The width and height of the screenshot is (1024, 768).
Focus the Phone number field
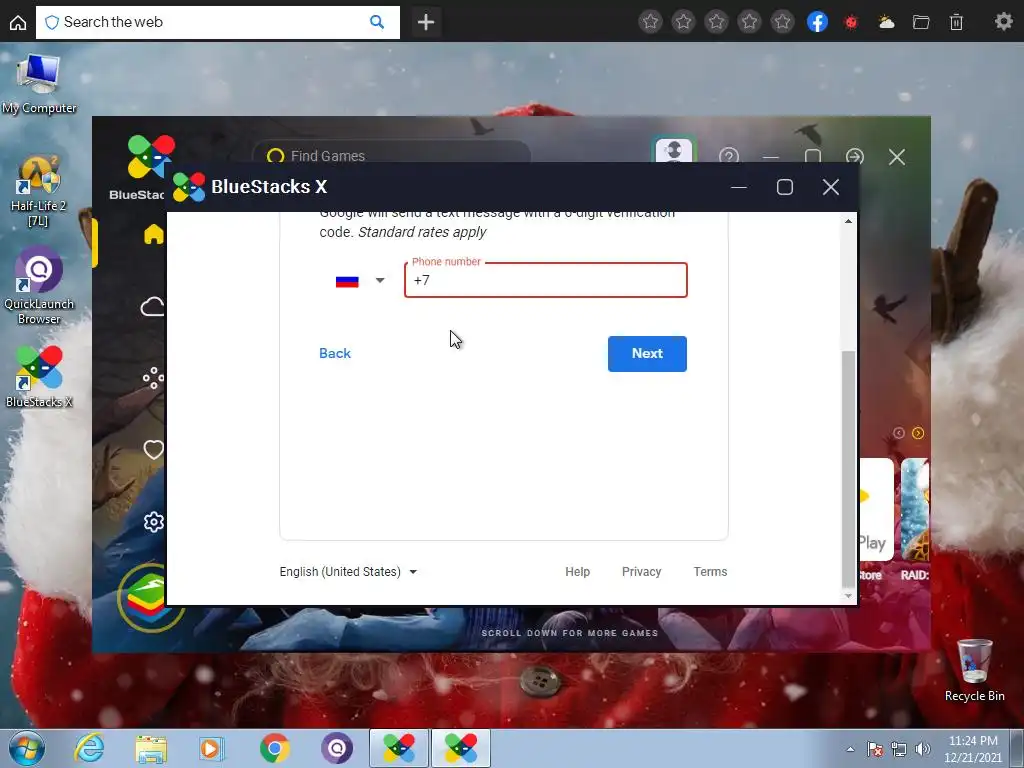coord(545,280)
